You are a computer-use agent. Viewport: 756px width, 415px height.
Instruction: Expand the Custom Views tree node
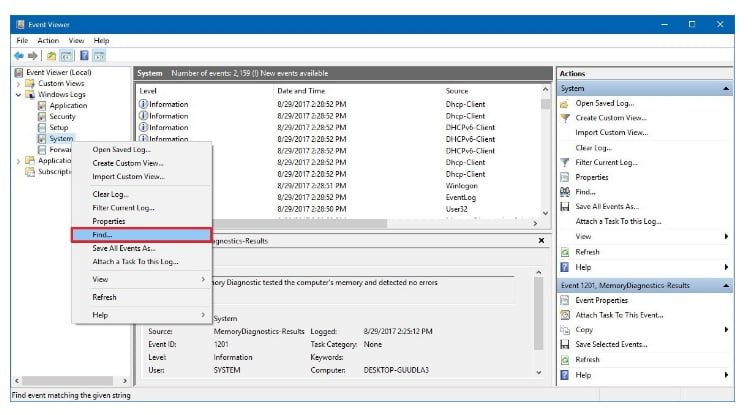[18, 84]
